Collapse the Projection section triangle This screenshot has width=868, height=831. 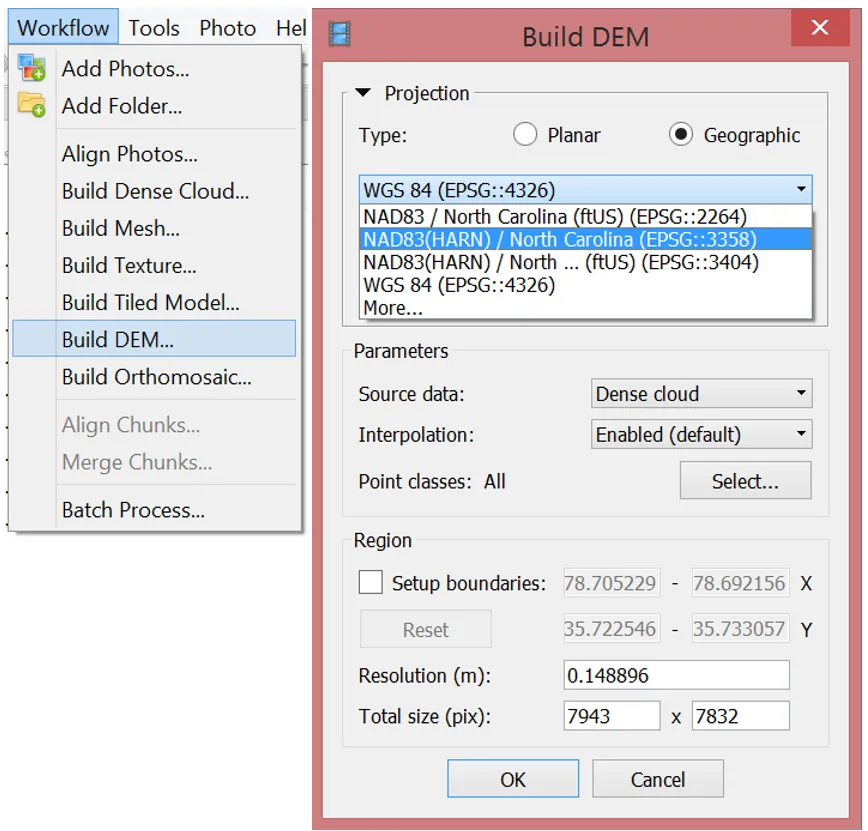(364, 94)
